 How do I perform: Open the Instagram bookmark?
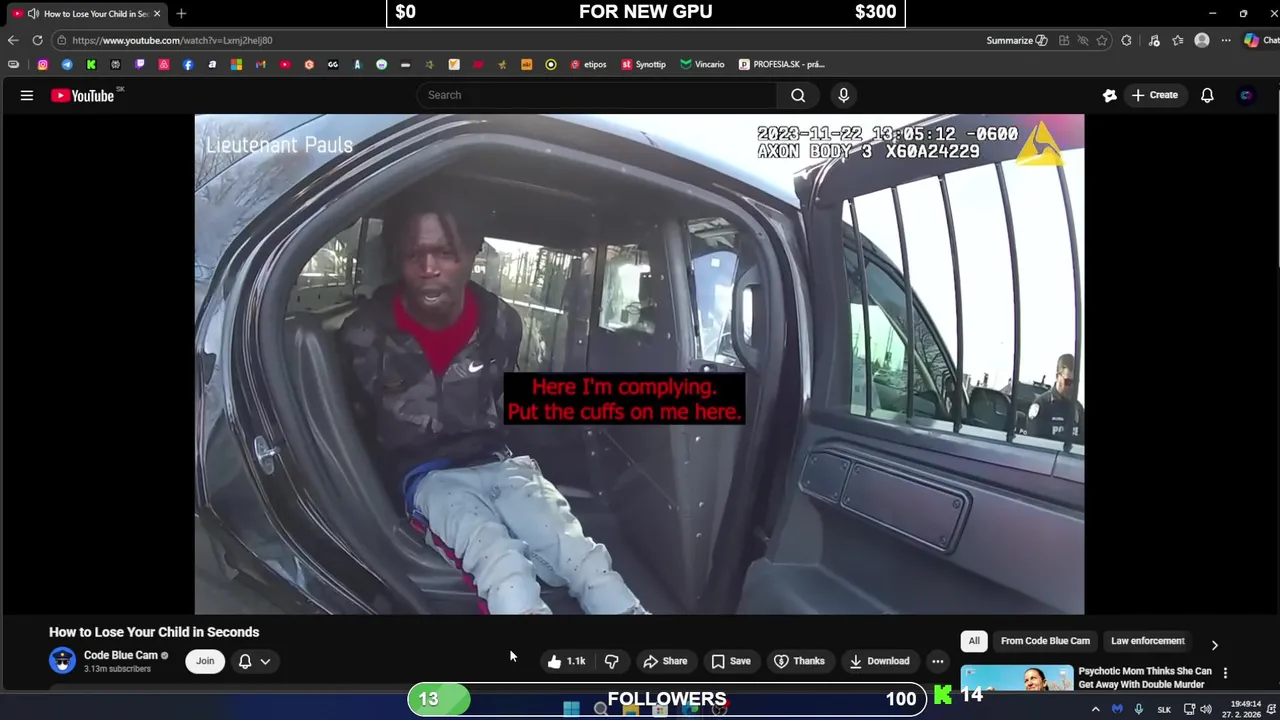pyautogui.click(x=43, y=64)
